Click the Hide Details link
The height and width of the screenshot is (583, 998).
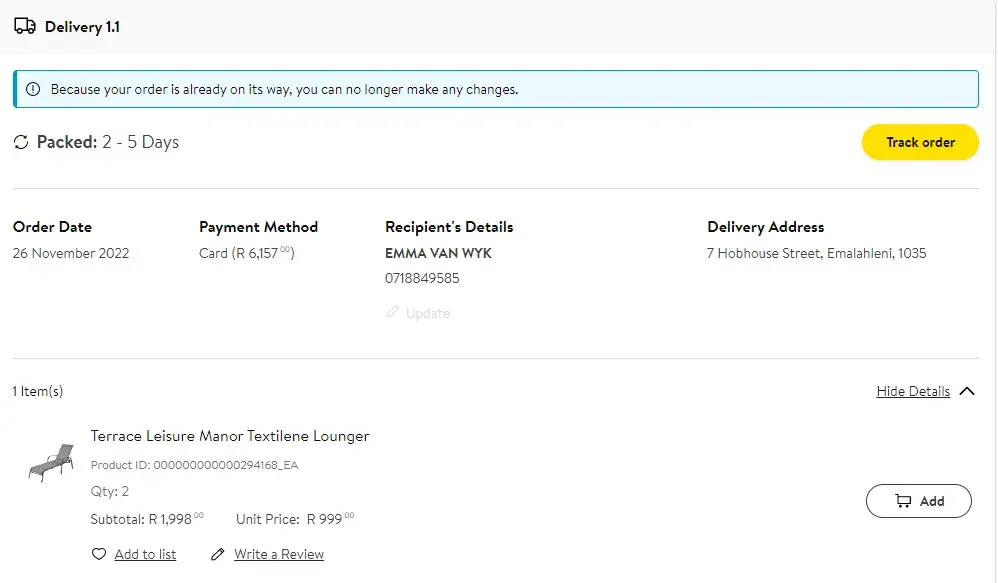pyautogui.click(x=913, y=391)
